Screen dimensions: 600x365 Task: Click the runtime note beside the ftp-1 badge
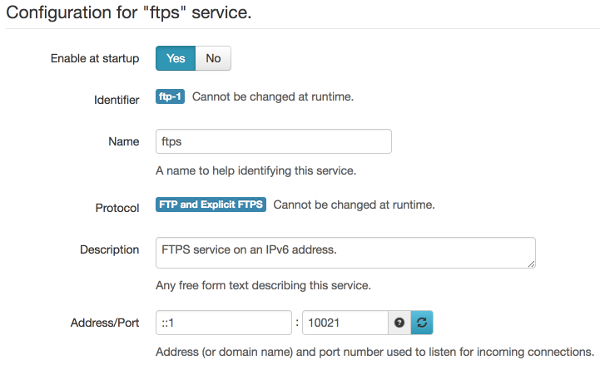point(273,96)
